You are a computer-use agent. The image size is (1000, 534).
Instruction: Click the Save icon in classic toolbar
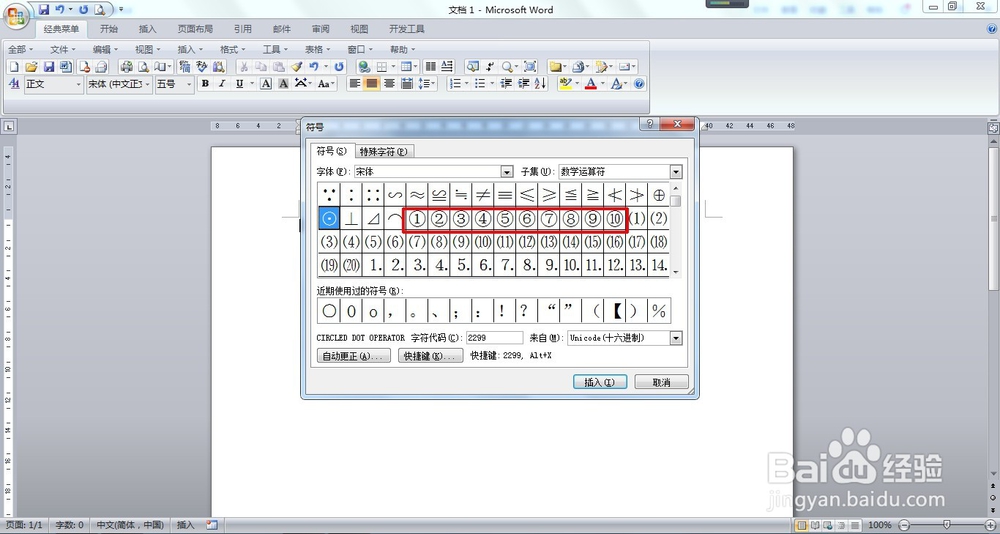click(48, 66)
